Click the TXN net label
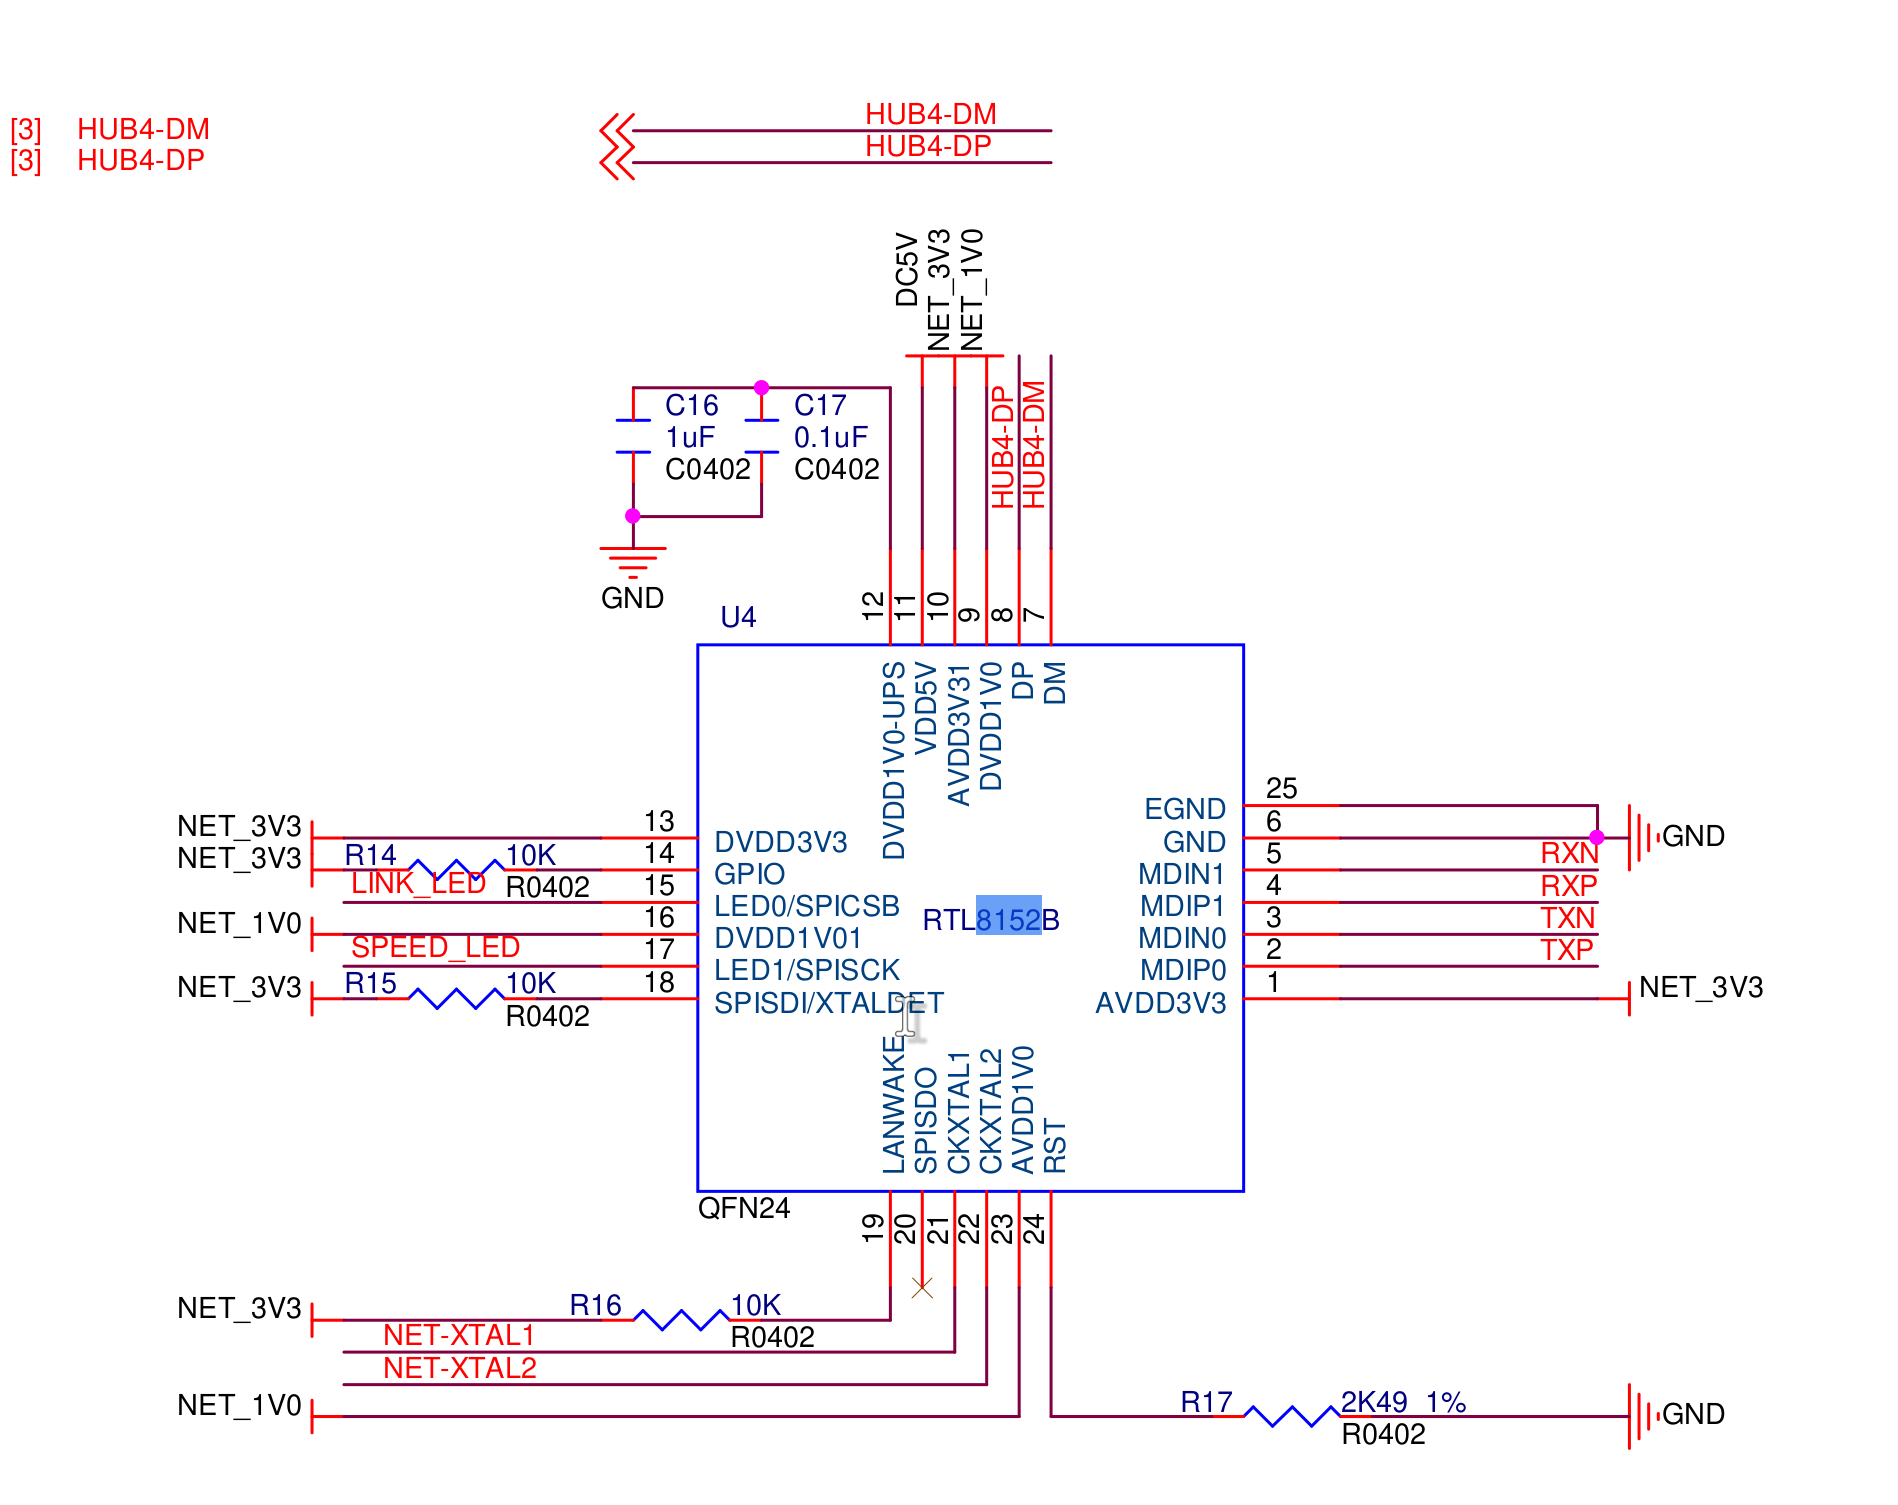Screen dimensions: 1898x1505 click(x=1567, y=918)
